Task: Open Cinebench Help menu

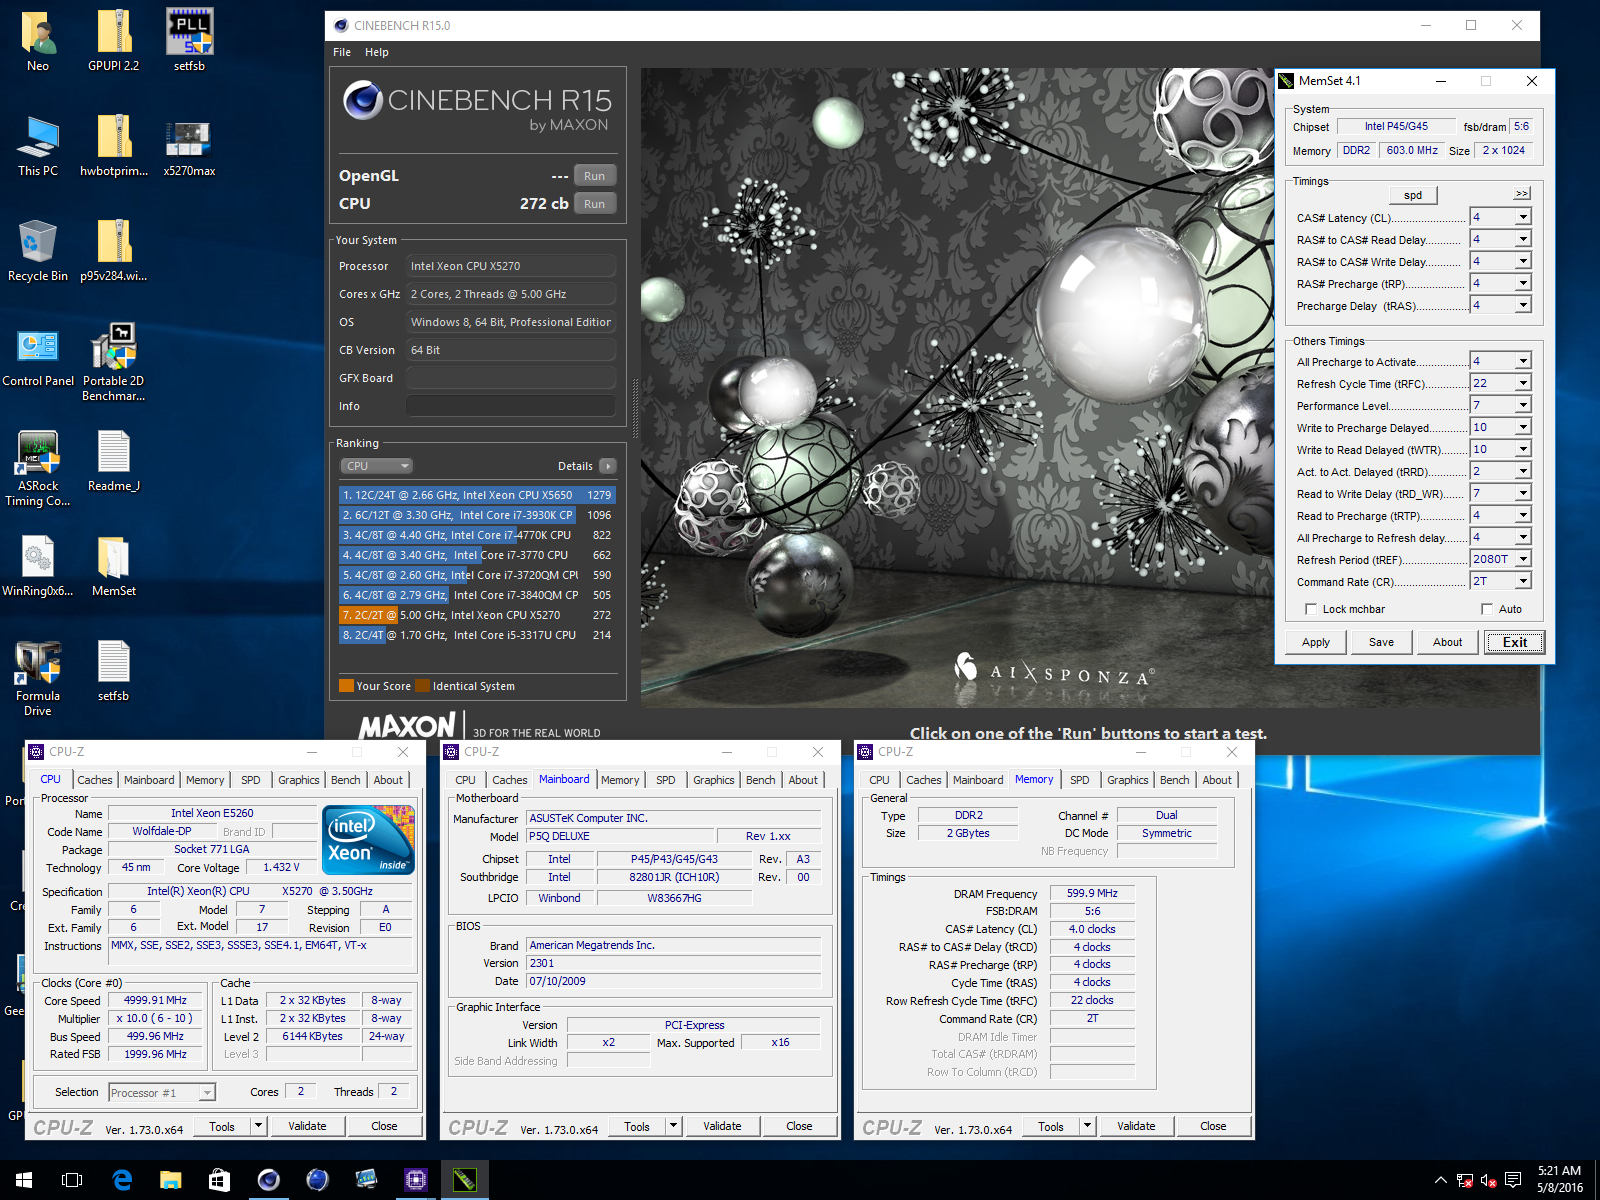Action: [377, 52]
